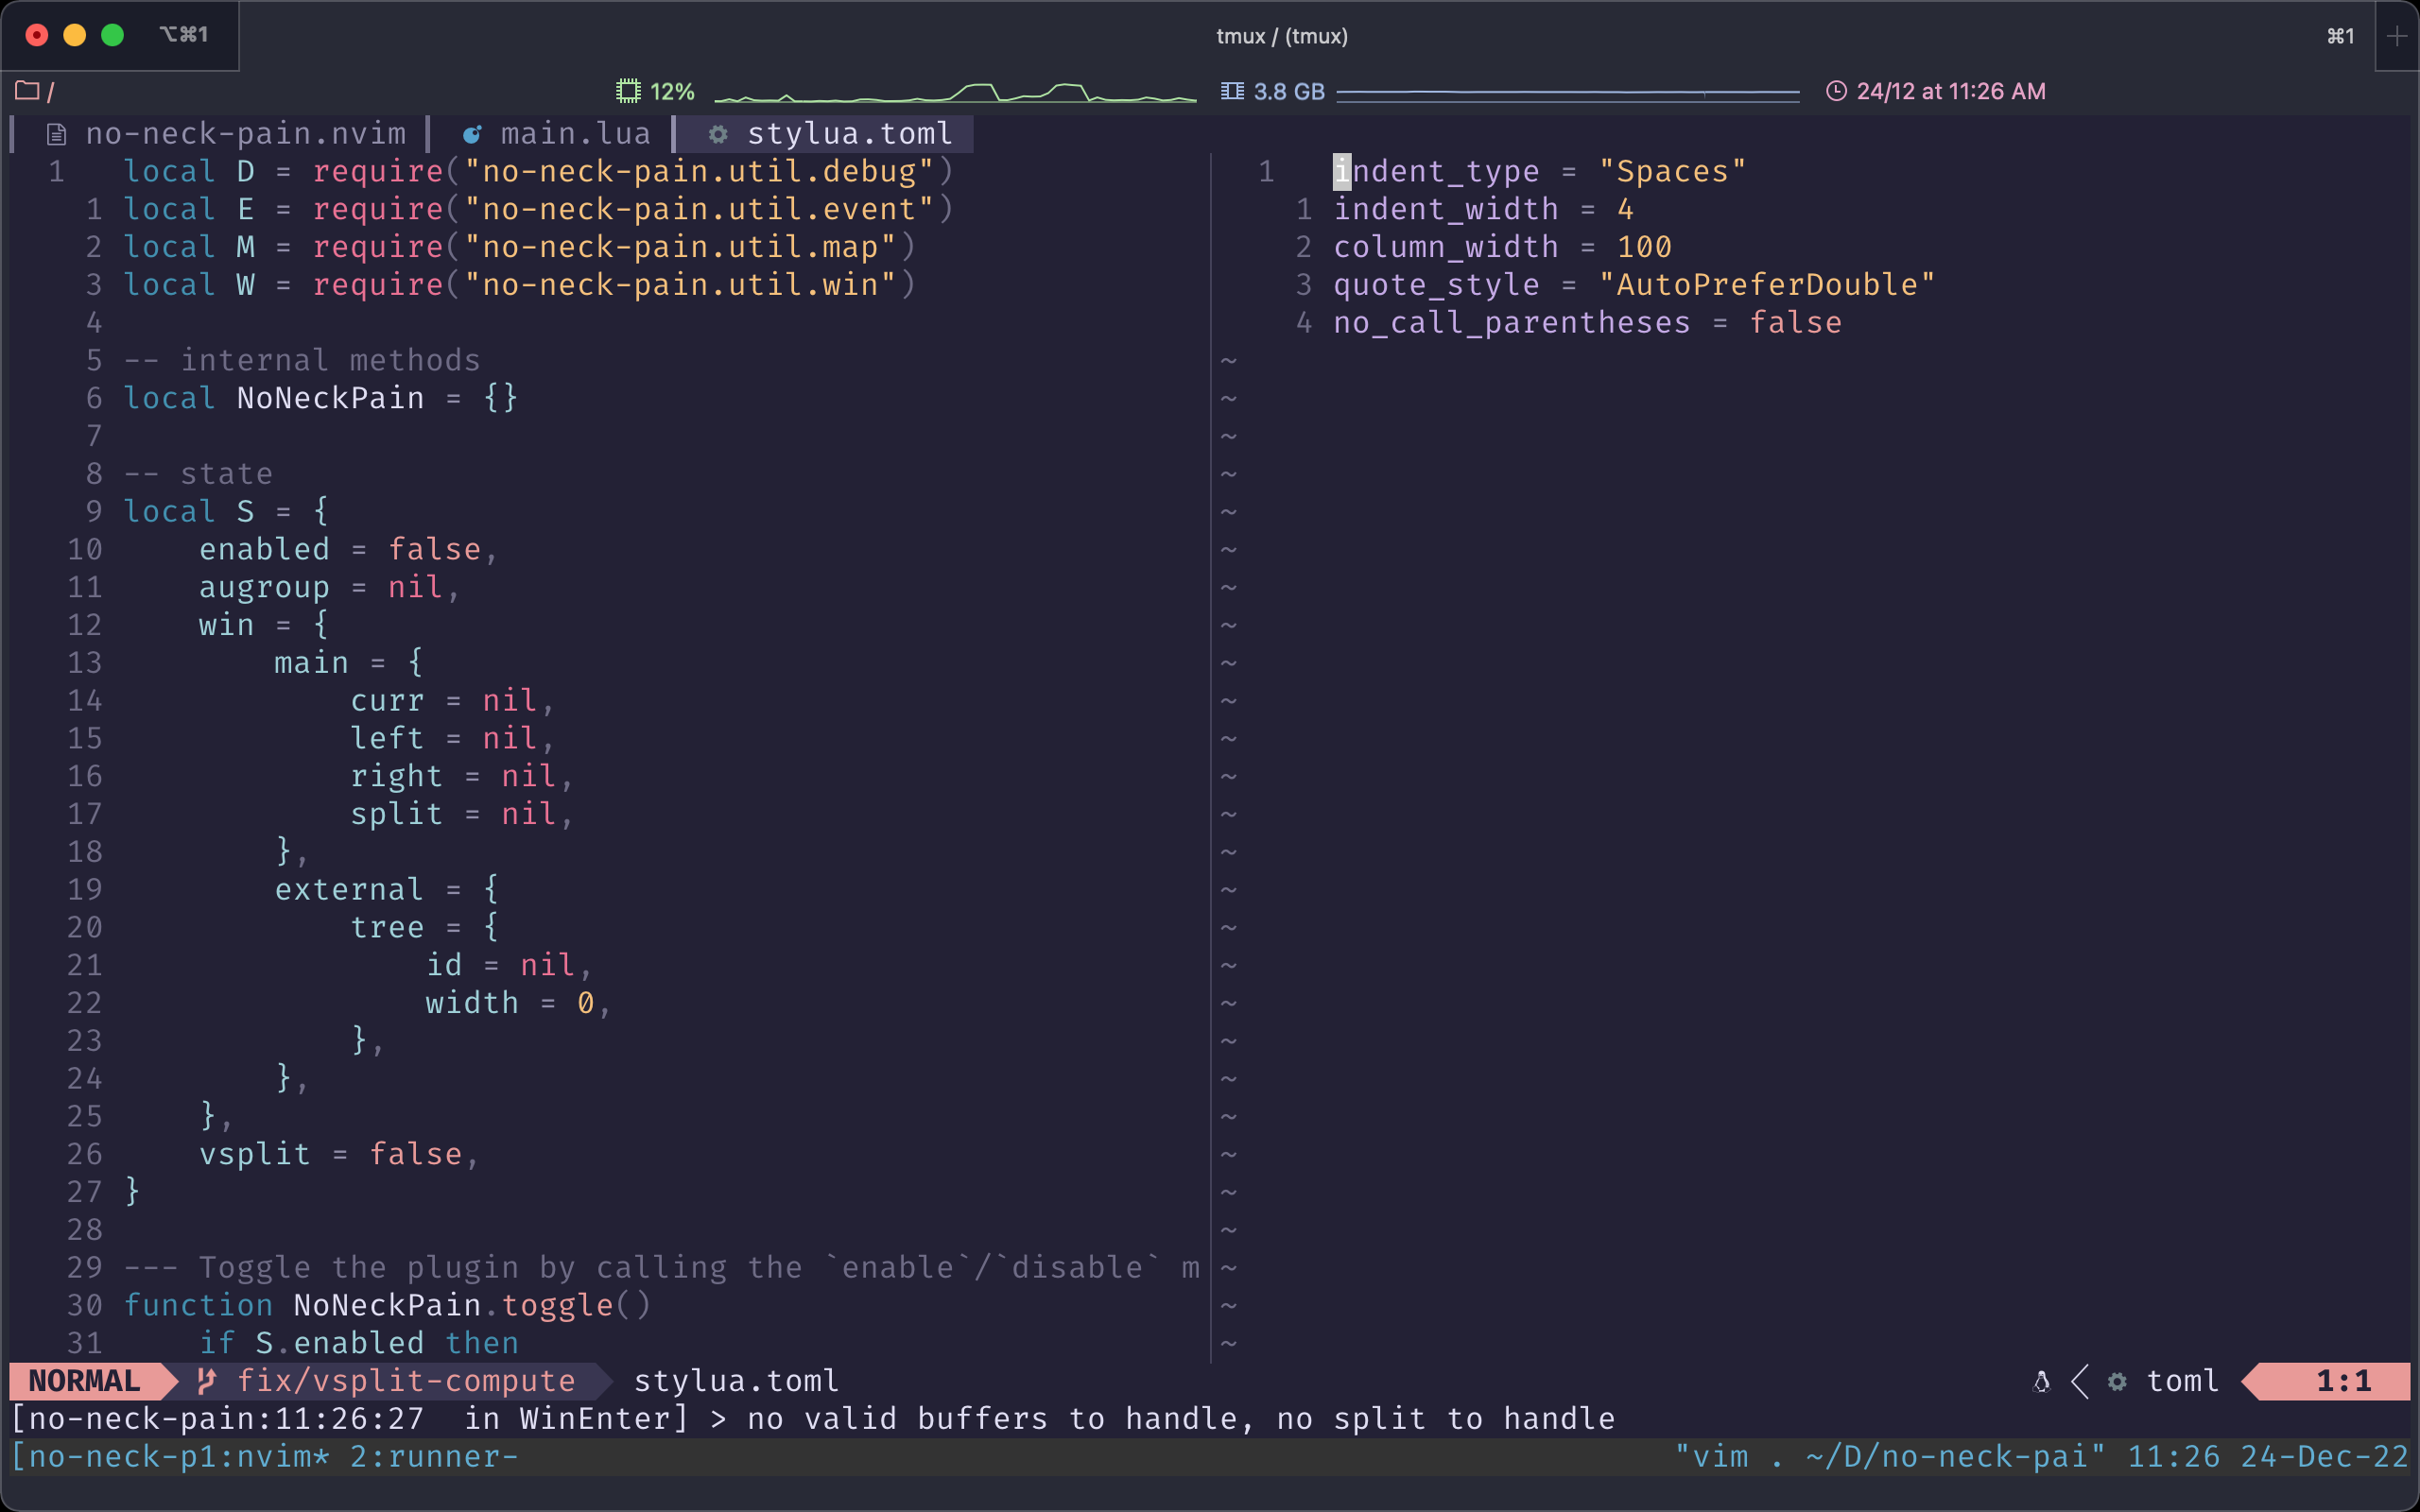The image size is (2420, 1512).
Task: Switch to the main.lua buffer tab
Action: [576, 133]
